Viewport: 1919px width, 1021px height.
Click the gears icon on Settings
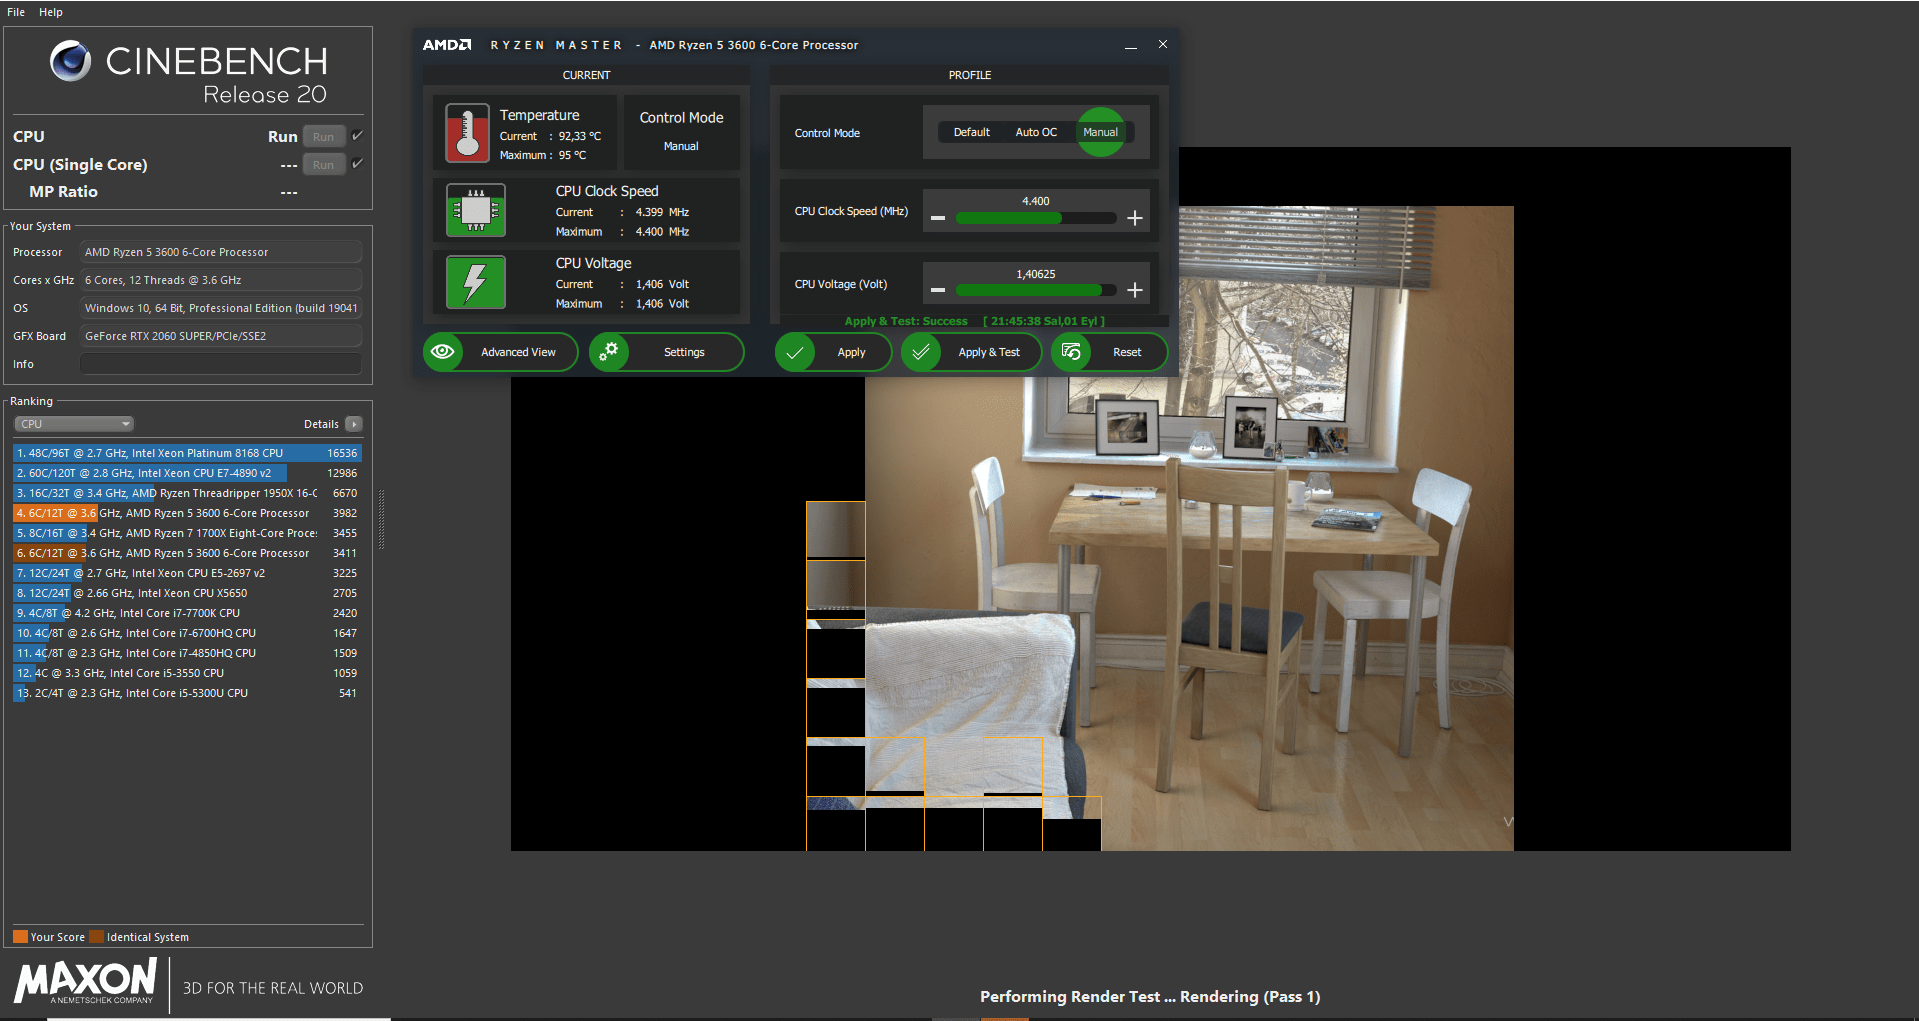609,352
